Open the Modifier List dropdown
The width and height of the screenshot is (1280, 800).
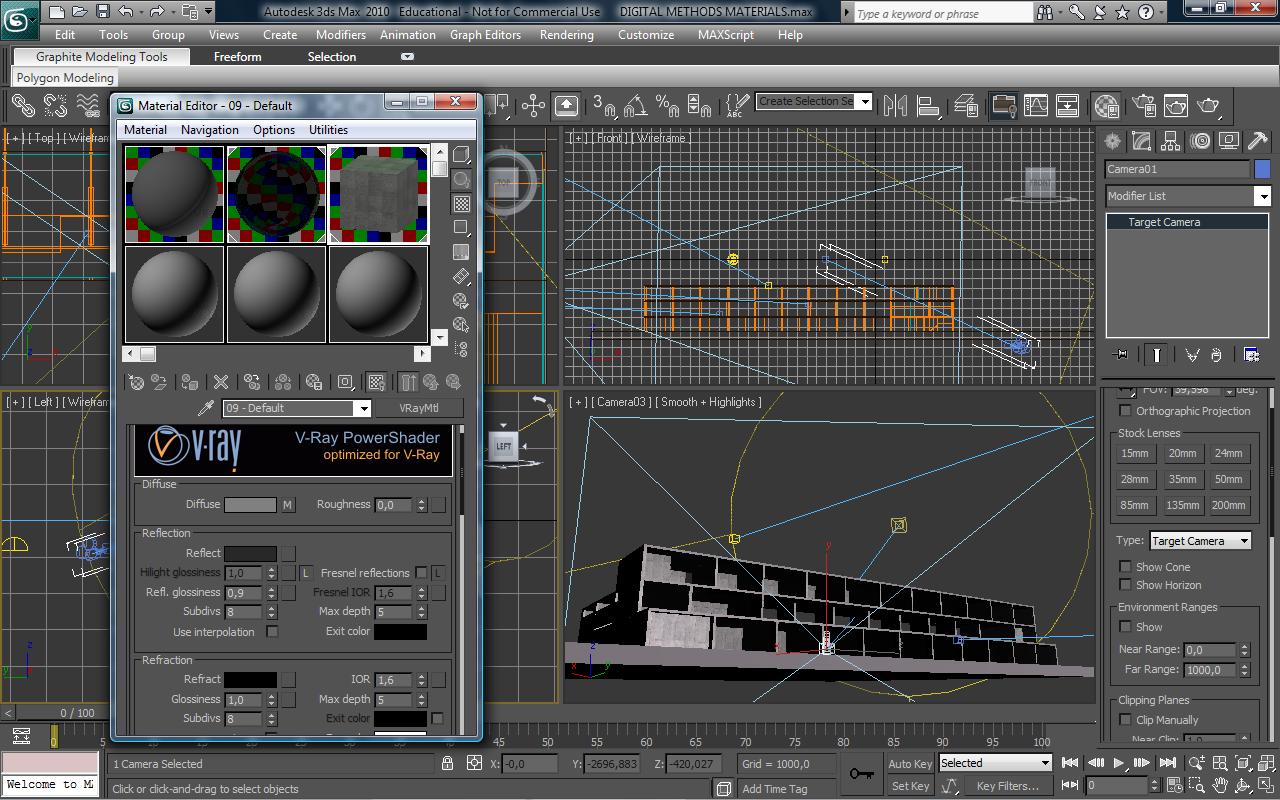pyautogui.click(x=1264, y=196)
